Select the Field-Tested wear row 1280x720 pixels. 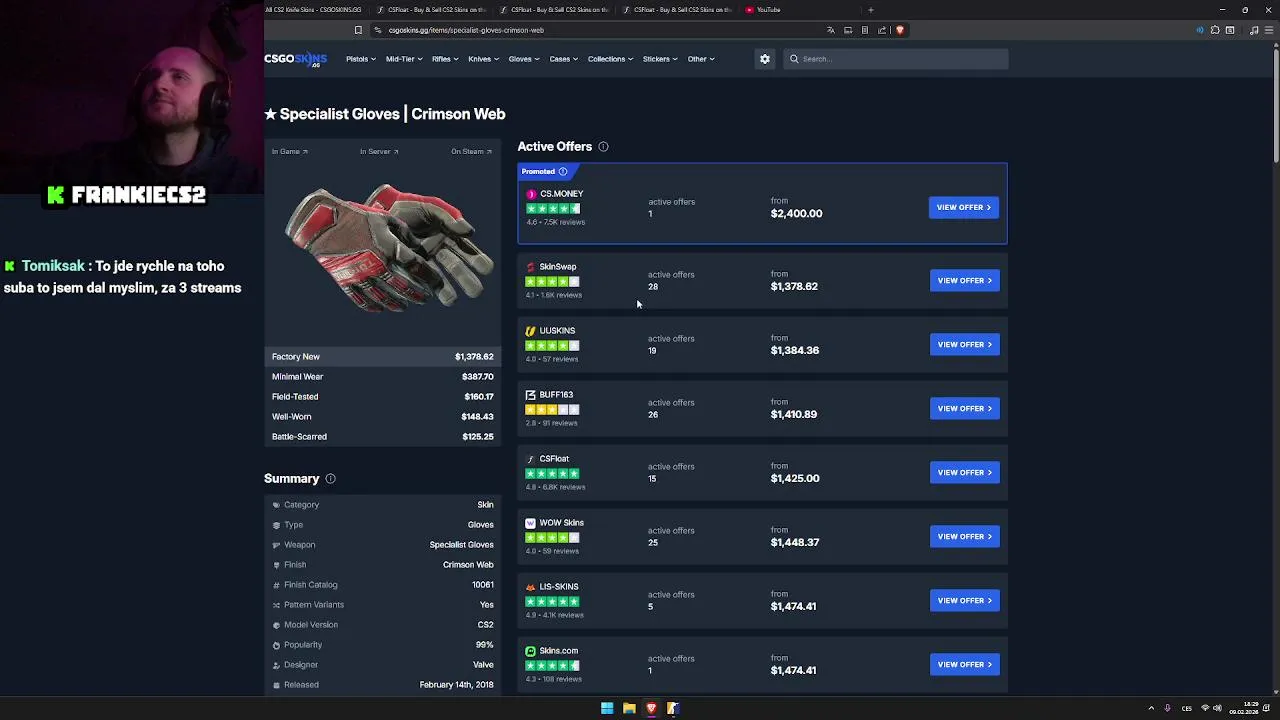pyautogui.click(x=382, y=397)
